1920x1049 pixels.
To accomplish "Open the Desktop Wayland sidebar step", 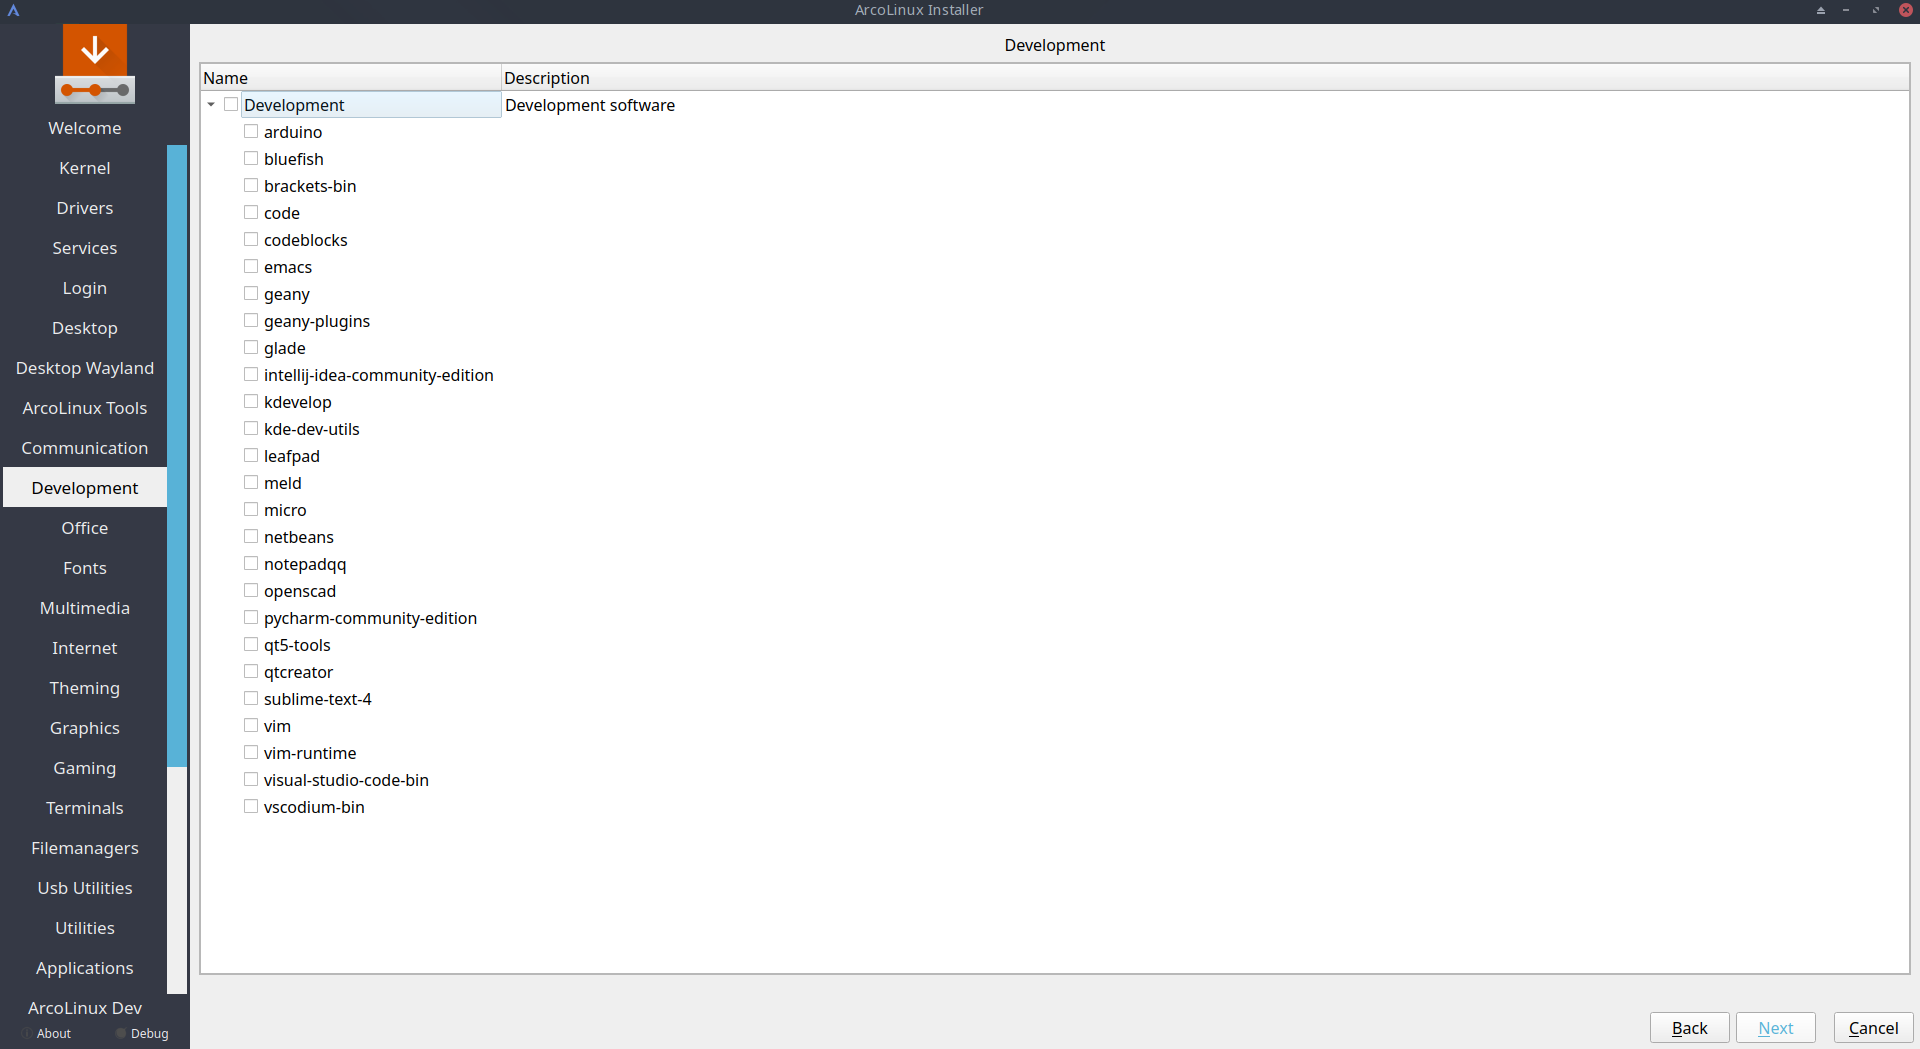I will pos(85,368).
